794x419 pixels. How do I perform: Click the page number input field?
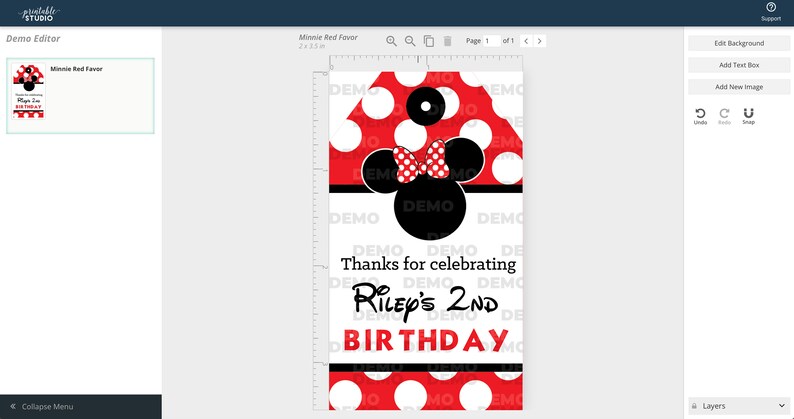coord(492,41)
